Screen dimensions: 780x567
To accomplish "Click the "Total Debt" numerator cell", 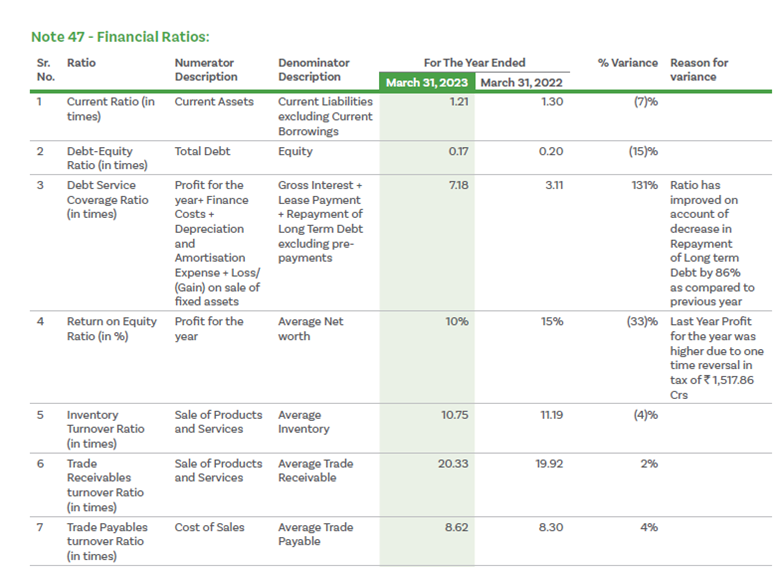I will (202, 152).
